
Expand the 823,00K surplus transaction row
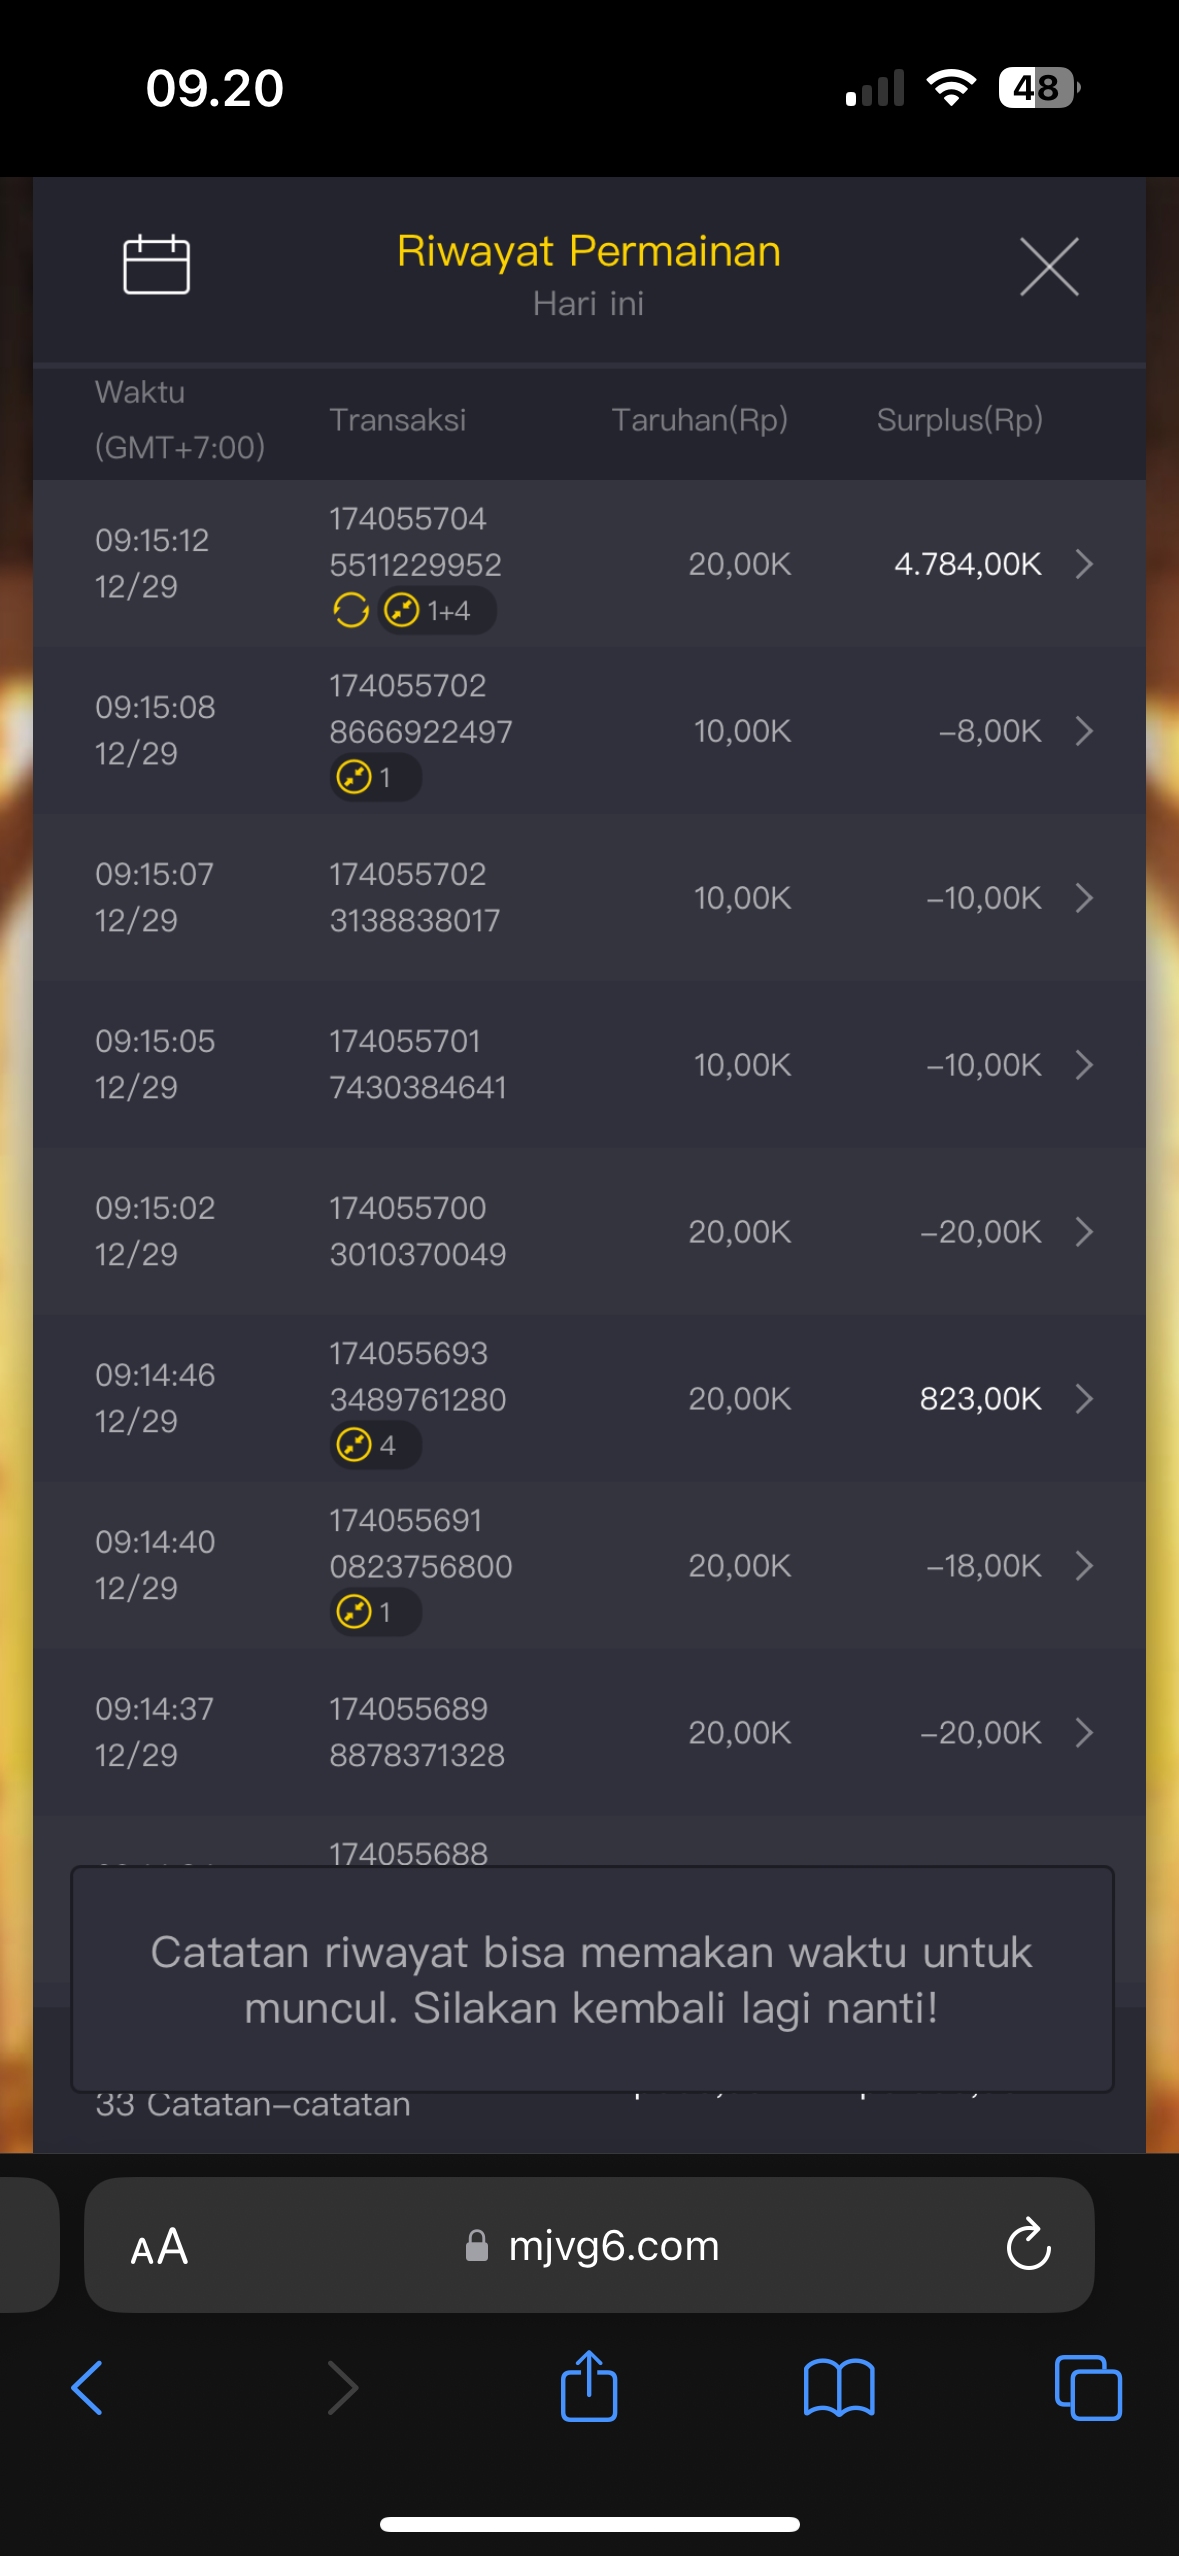coord(1084,1398)
